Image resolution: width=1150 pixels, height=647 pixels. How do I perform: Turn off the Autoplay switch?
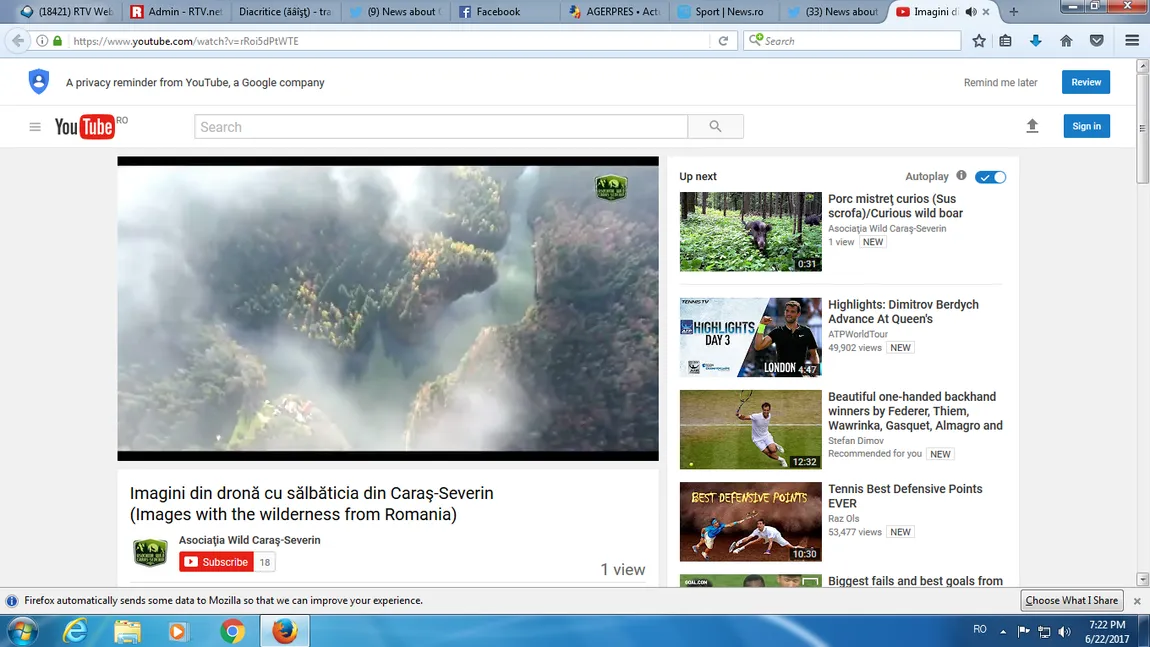tap(991, 177)
